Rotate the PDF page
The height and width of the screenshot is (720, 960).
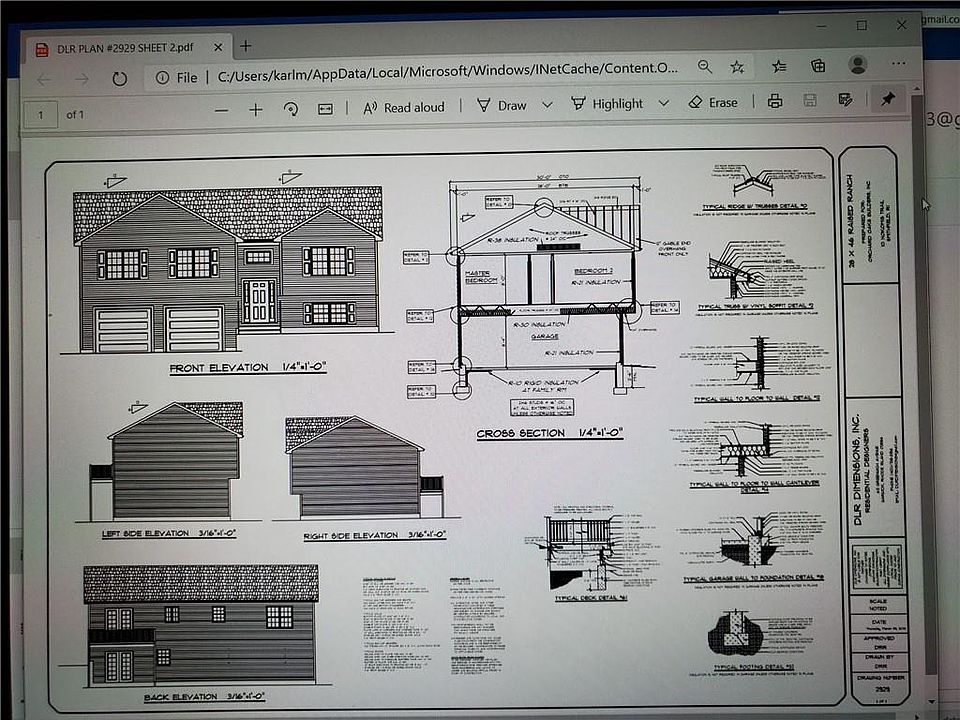coord(290,109)
